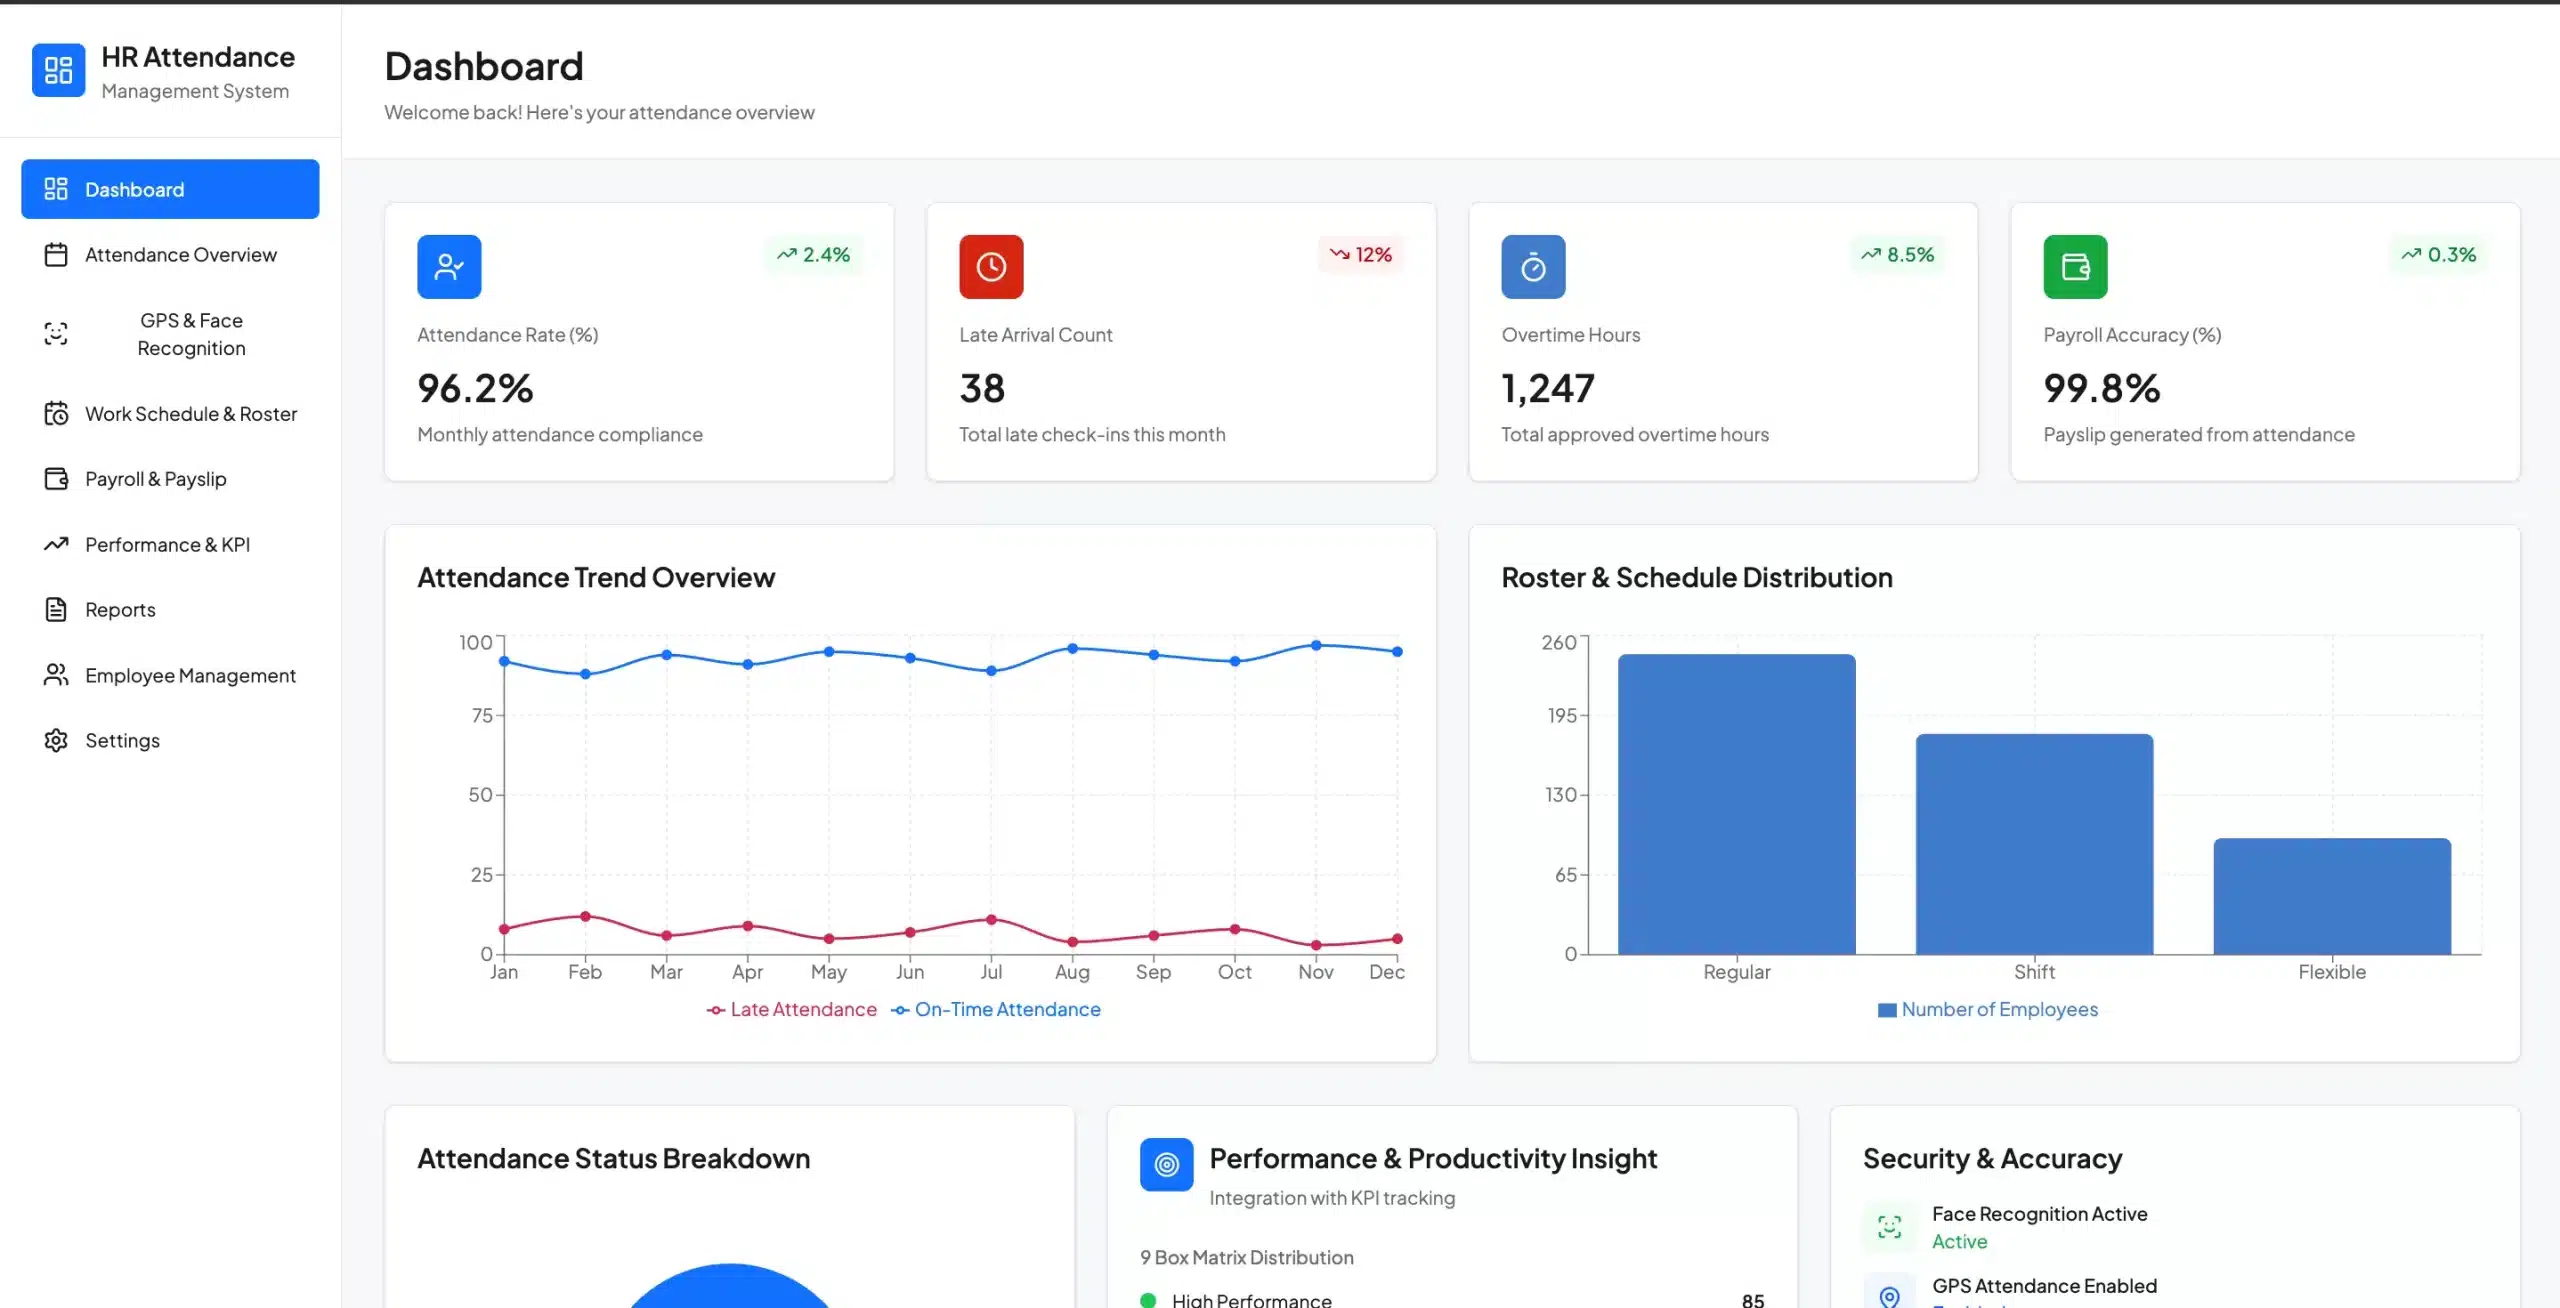Toggle Late Attendance series in chart legend

(792, 1010)
